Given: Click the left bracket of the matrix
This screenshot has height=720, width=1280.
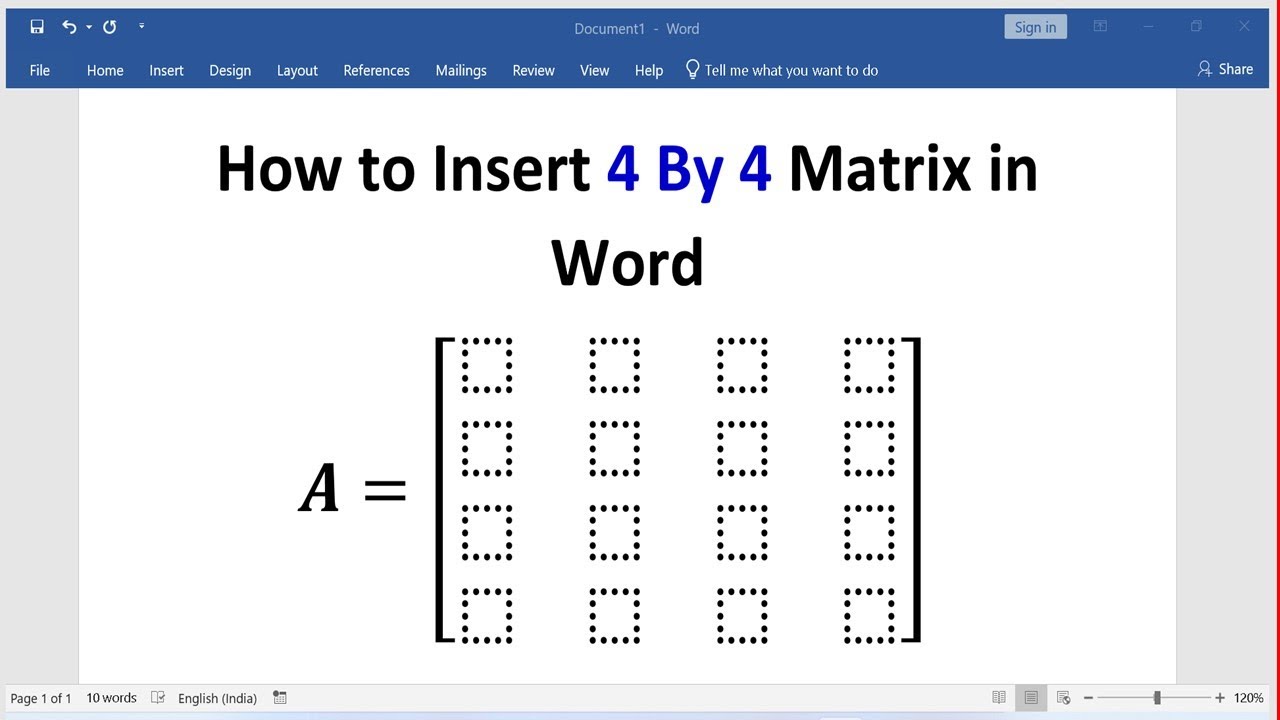Looking at the screenshot, I should [x=444, y=490].
